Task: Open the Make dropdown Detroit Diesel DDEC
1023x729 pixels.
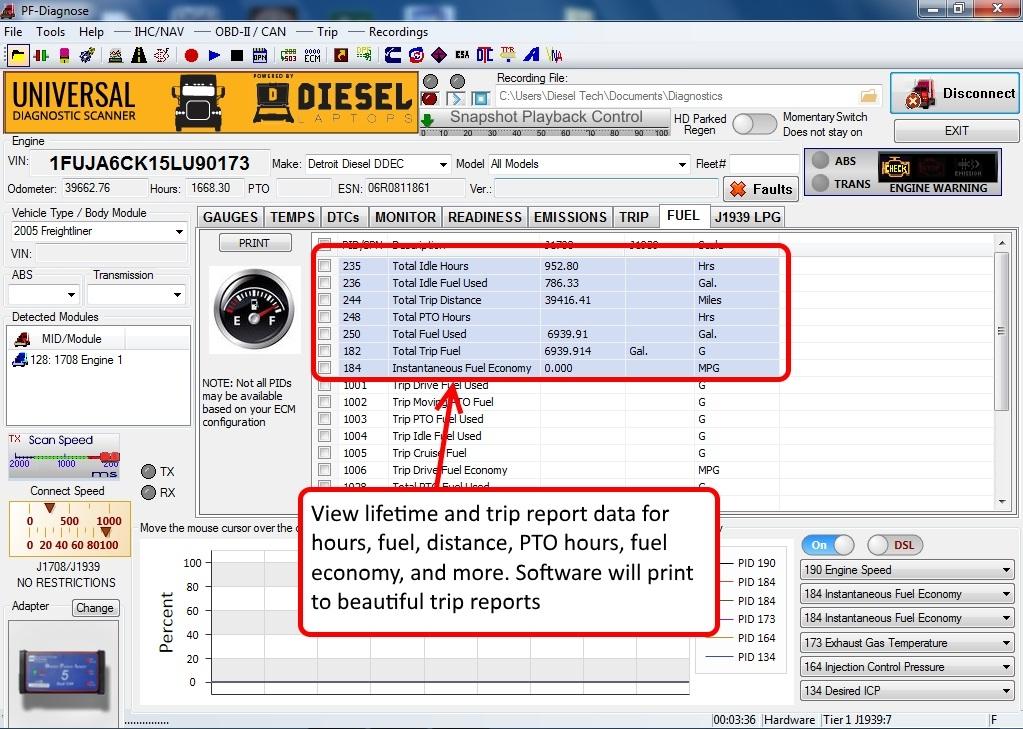Action: [377, 164]
